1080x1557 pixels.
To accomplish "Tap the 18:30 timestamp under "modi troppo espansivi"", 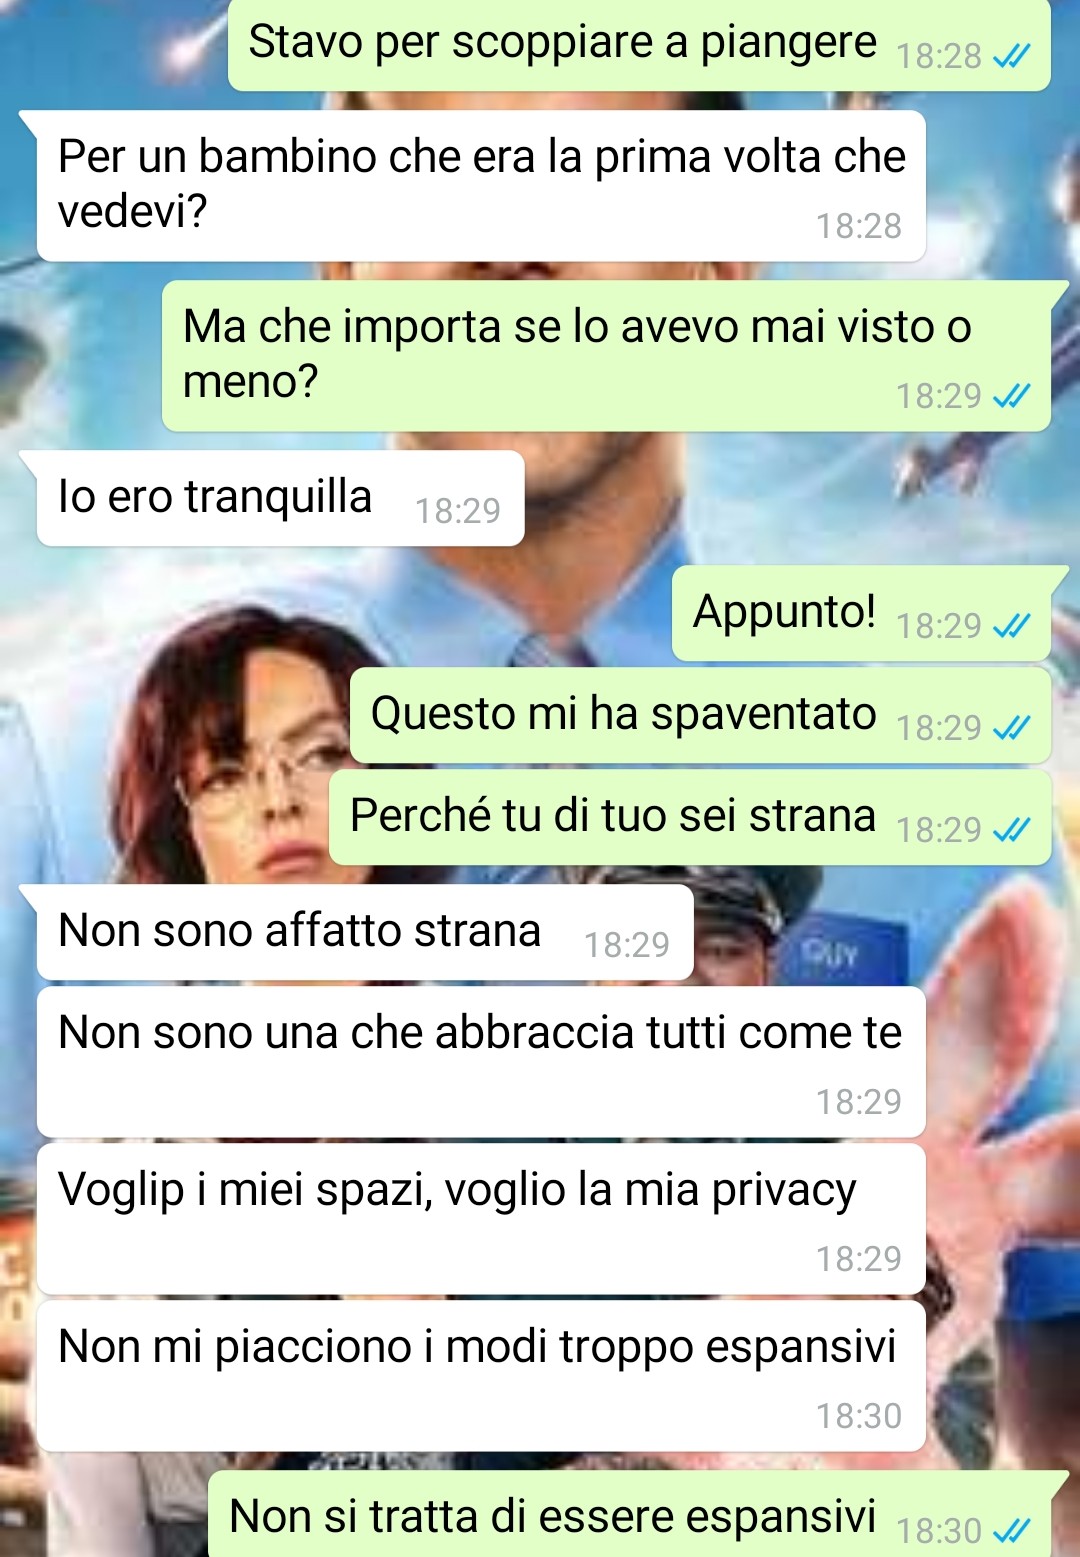I will point(858,1416).
